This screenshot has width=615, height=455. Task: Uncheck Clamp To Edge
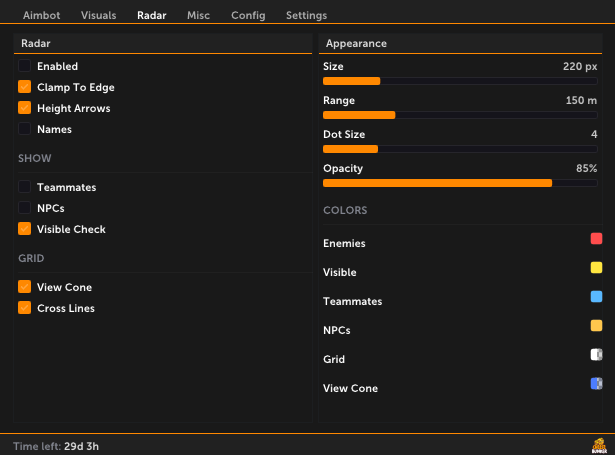tap(24, 87)
